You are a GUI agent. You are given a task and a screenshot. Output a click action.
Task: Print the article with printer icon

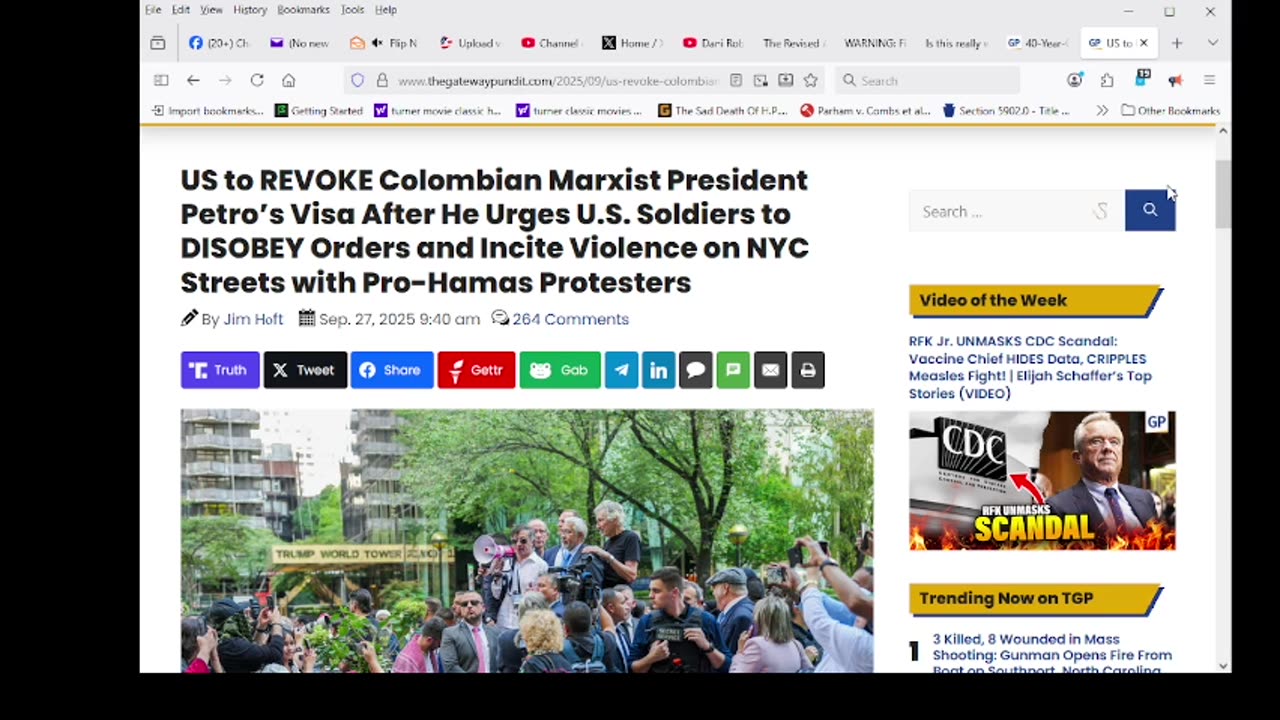coord(808,370)
